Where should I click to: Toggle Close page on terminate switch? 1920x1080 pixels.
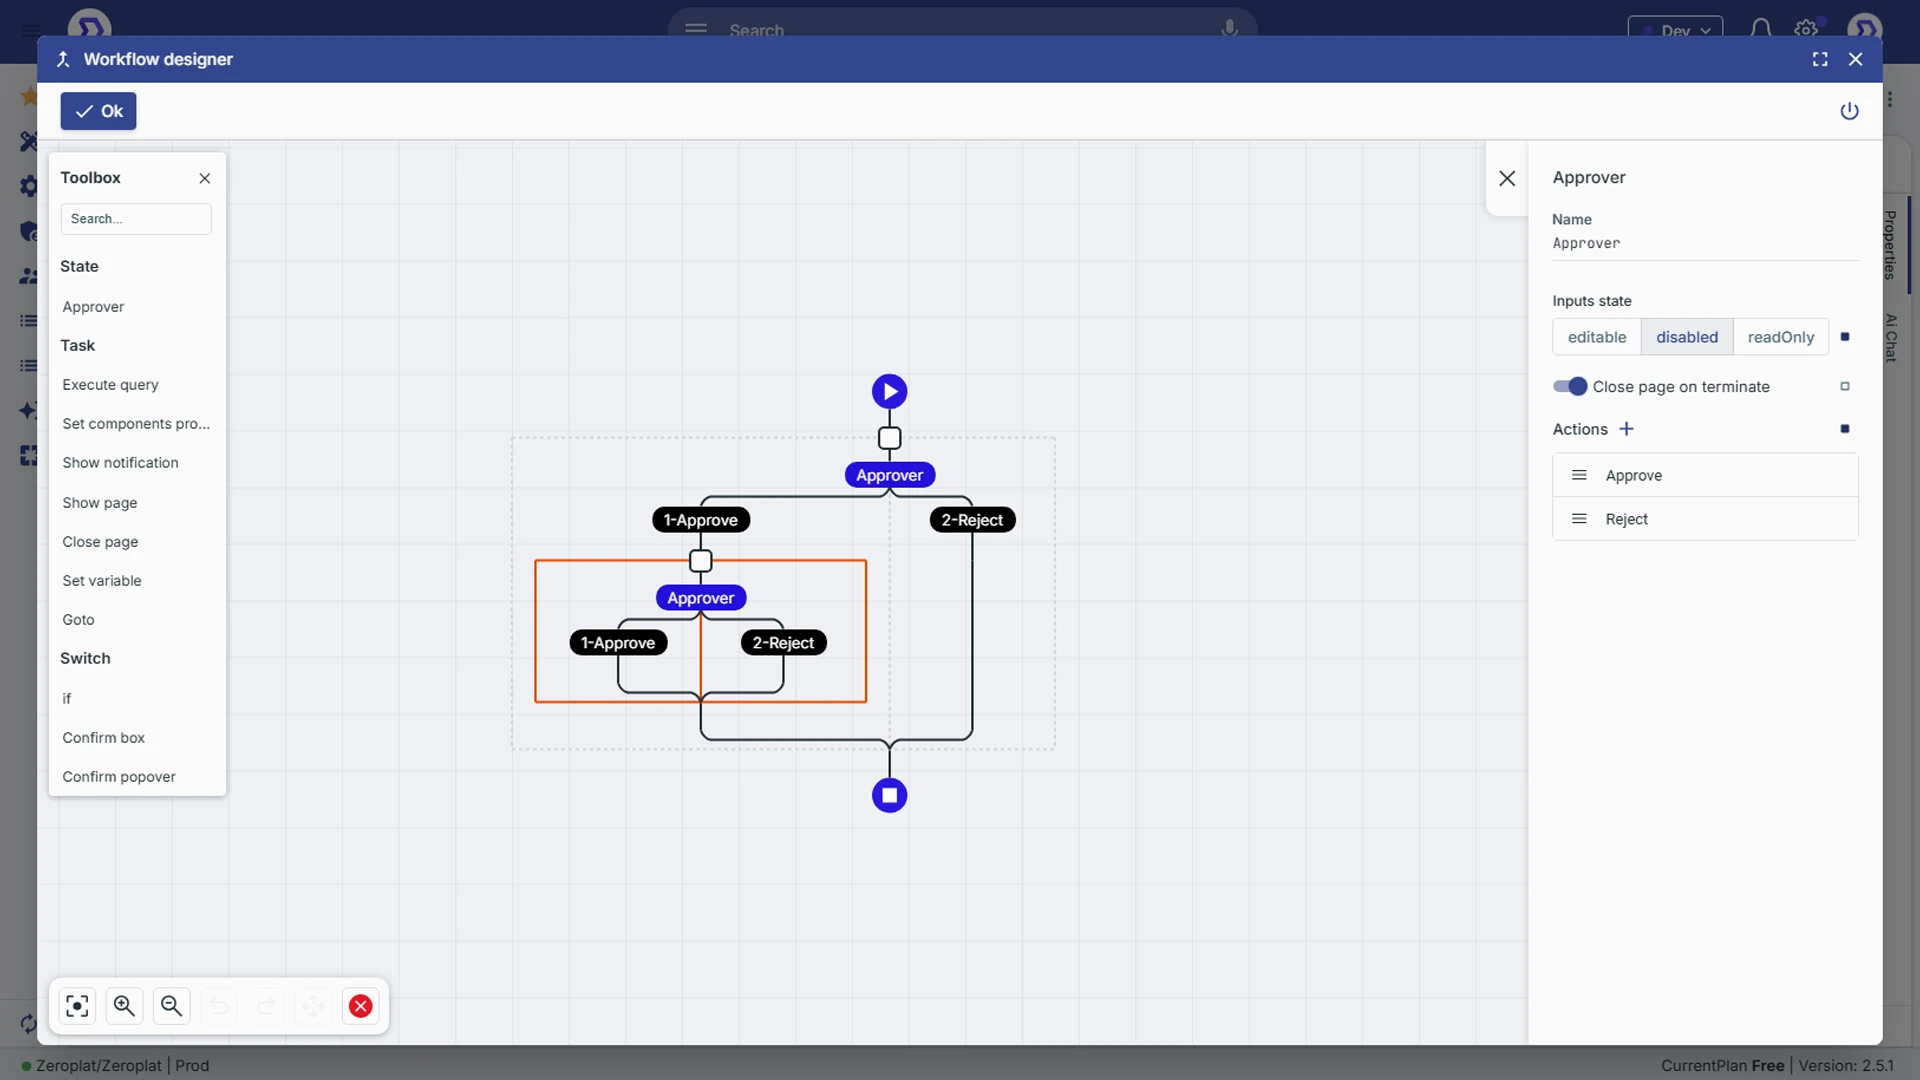click(x=1569, y=387)
